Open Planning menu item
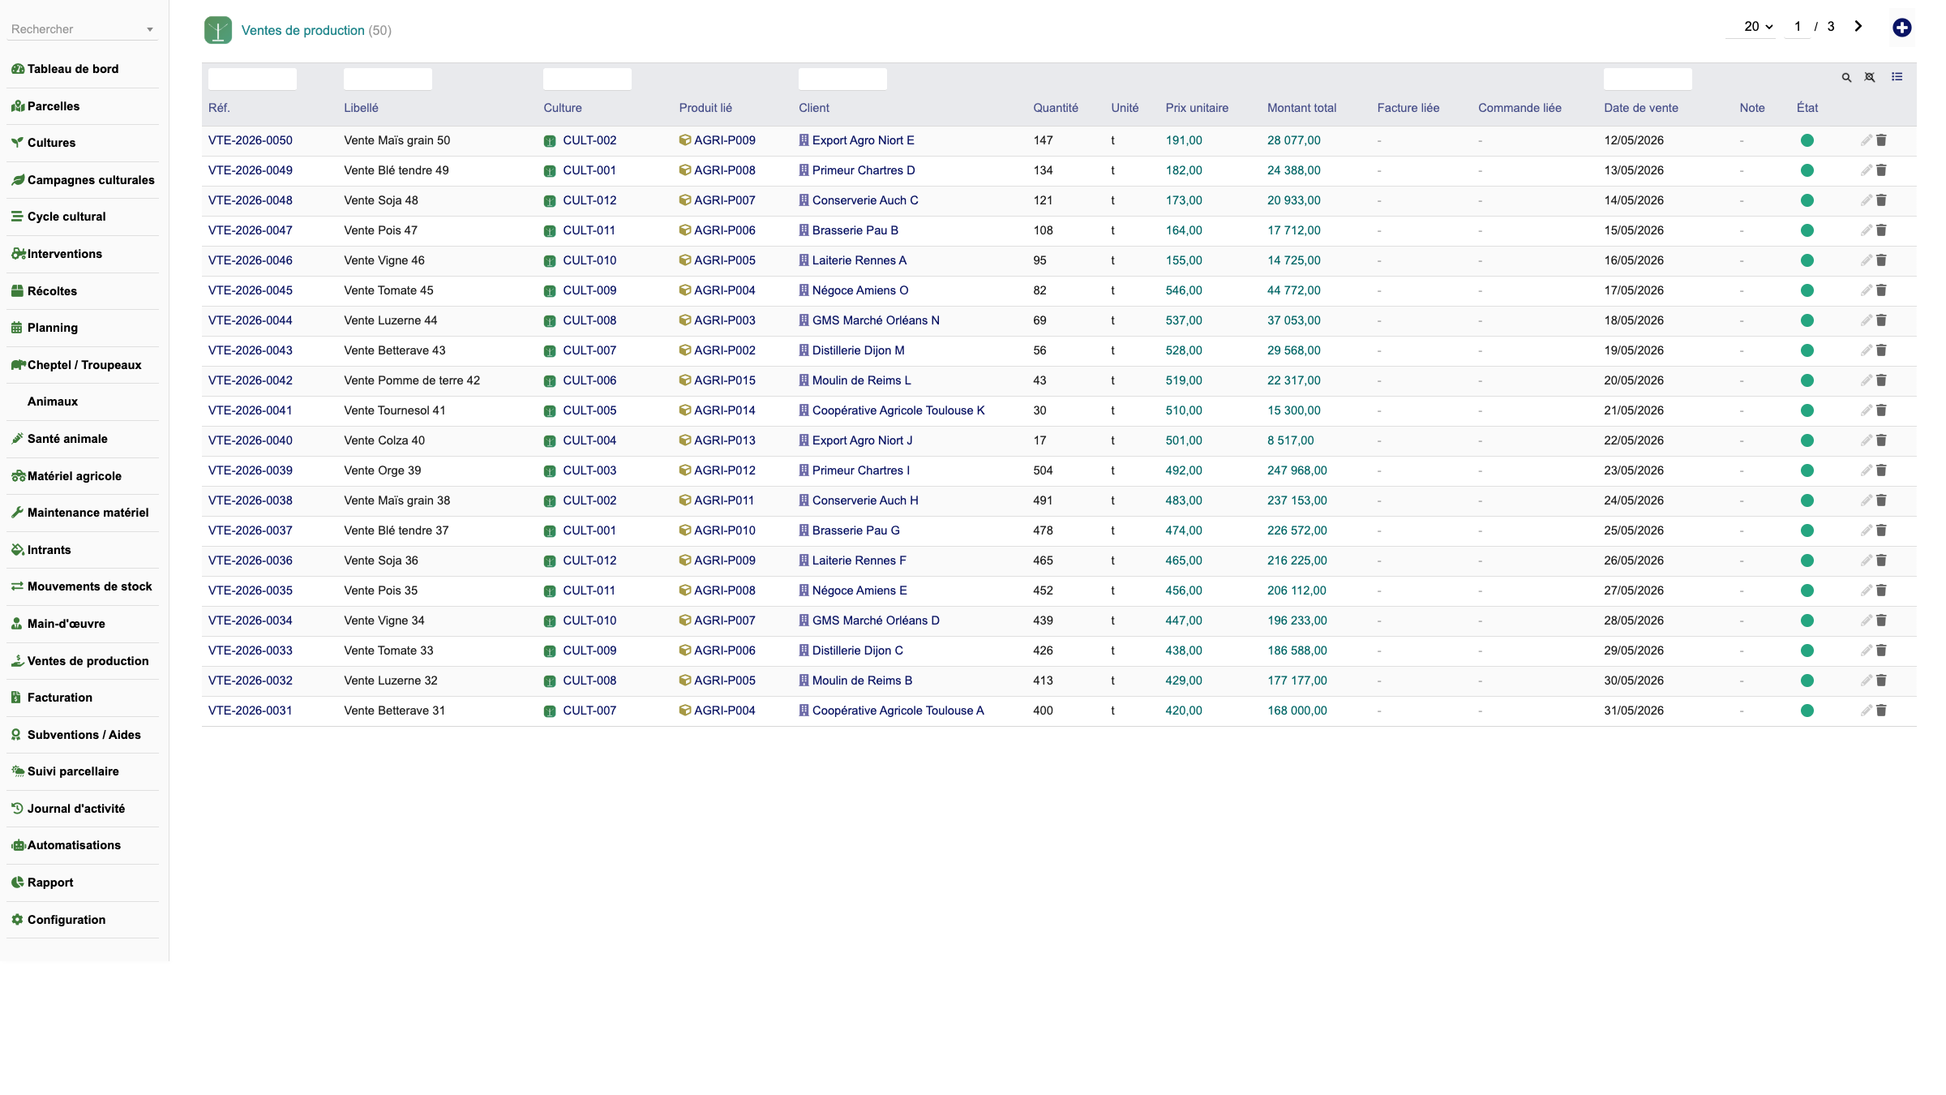Image resolution: width=1946 pixels, height=1095 pixels. pos(52,328)
